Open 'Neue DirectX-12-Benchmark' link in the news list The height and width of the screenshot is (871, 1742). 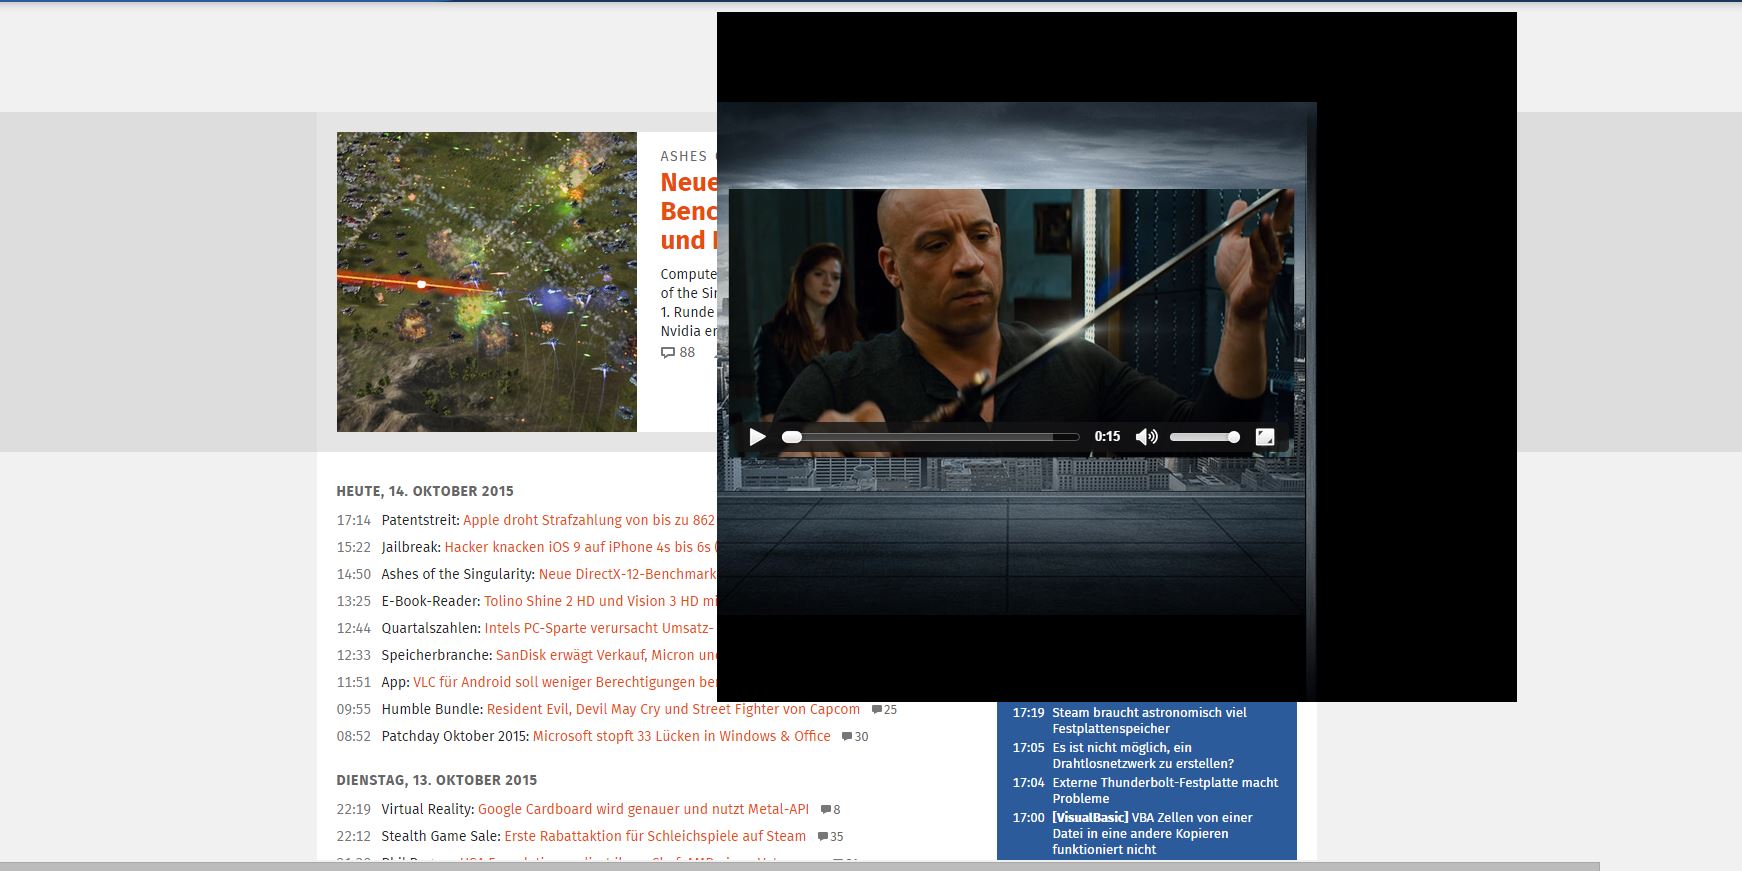coord(627,574)
